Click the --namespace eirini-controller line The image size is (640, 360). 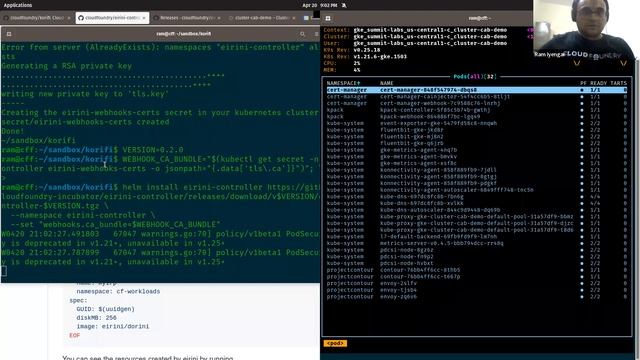83,215
